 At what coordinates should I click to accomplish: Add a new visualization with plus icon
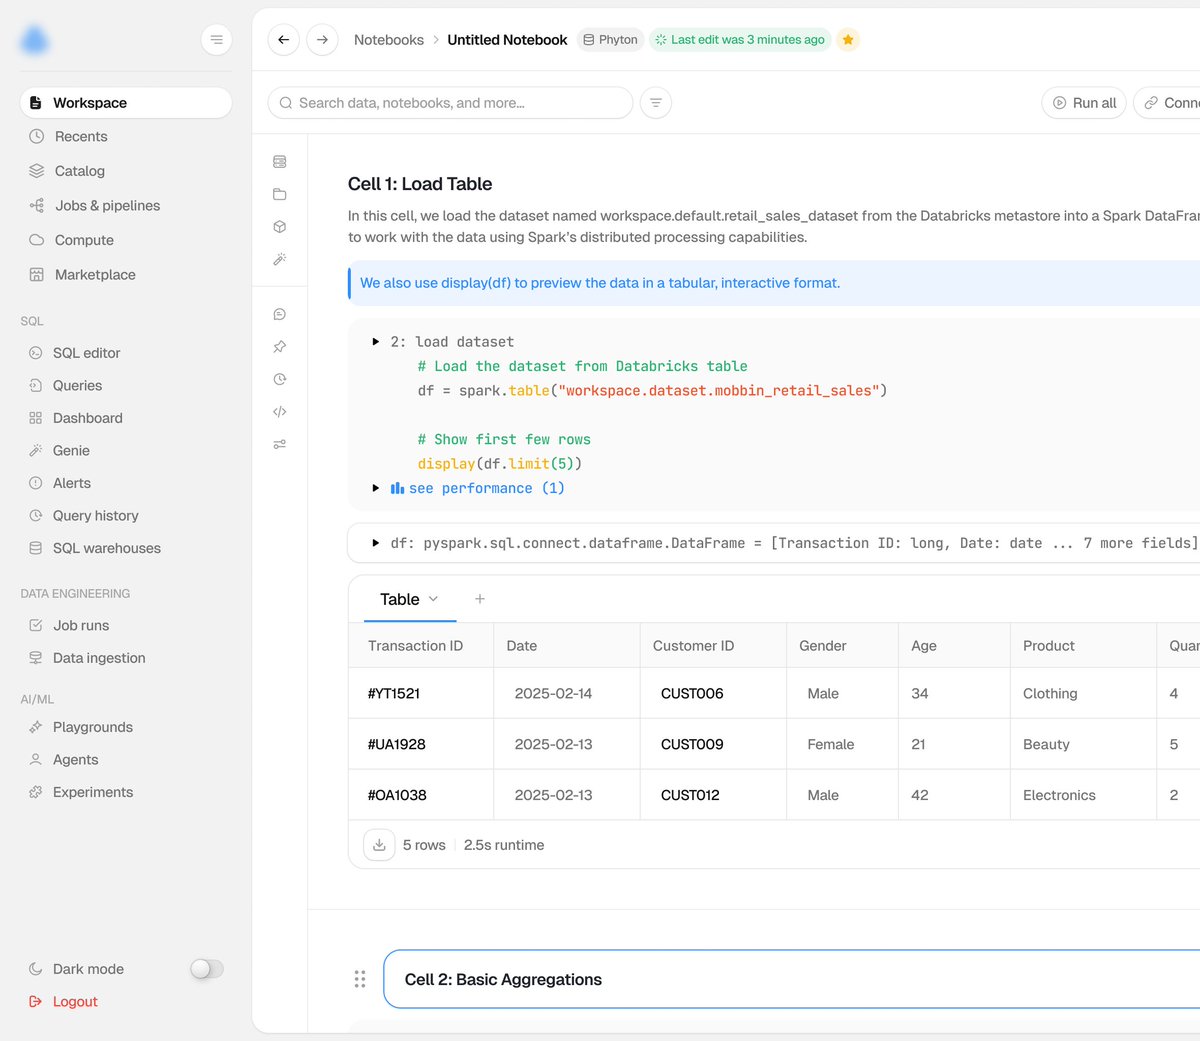(480, 599)
